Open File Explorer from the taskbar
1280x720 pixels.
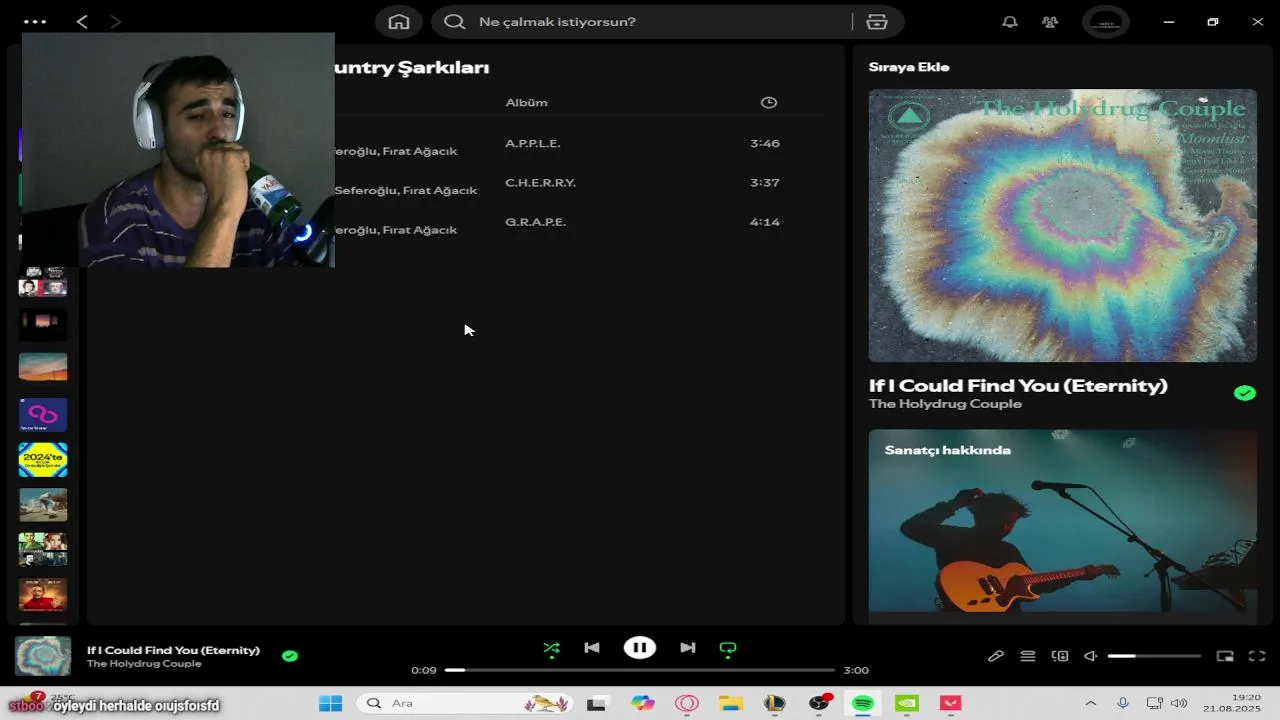(x=731, y=703)
